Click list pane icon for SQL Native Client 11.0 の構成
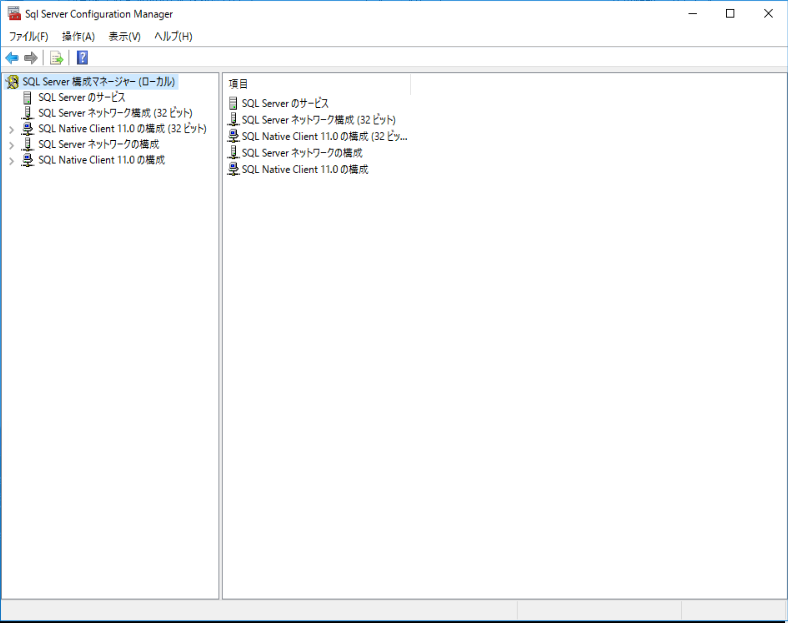 233,169
